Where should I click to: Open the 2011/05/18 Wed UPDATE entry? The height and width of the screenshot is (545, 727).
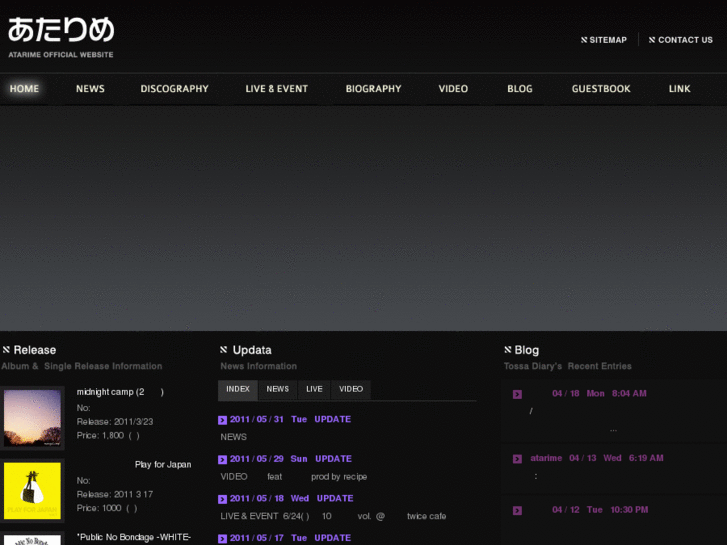292,498
